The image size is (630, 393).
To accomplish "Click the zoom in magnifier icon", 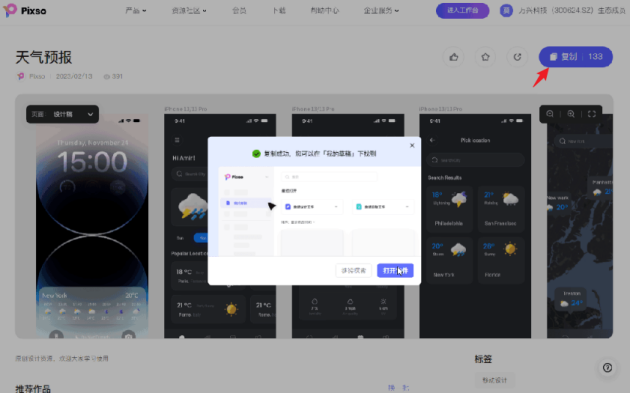I will (571, 114).
